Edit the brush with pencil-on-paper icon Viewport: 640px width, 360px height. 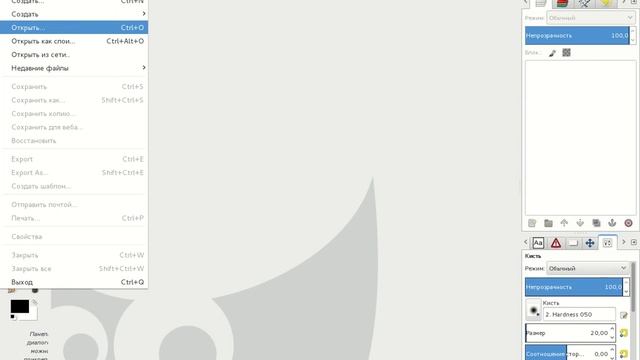pos(624,315)
